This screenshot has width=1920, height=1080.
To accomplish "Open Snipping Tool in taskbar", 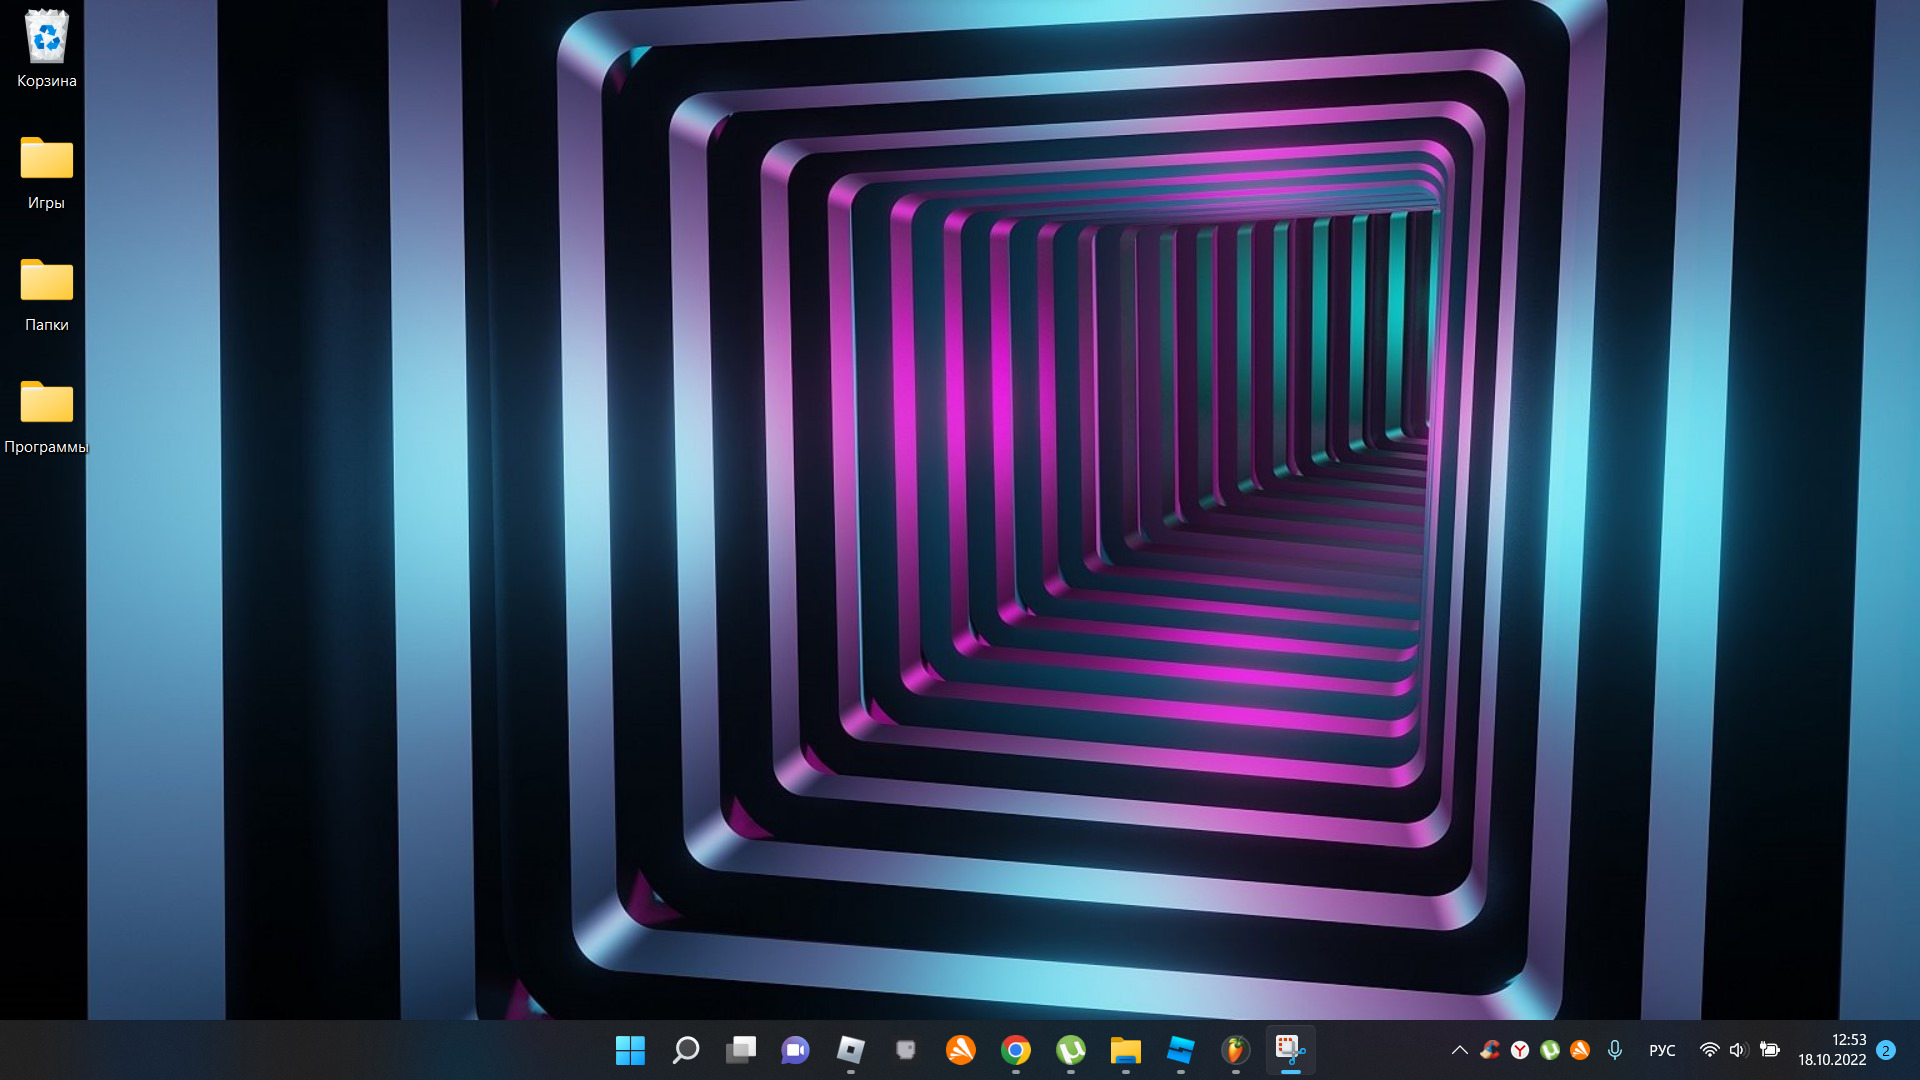I will (1290, 1050).
